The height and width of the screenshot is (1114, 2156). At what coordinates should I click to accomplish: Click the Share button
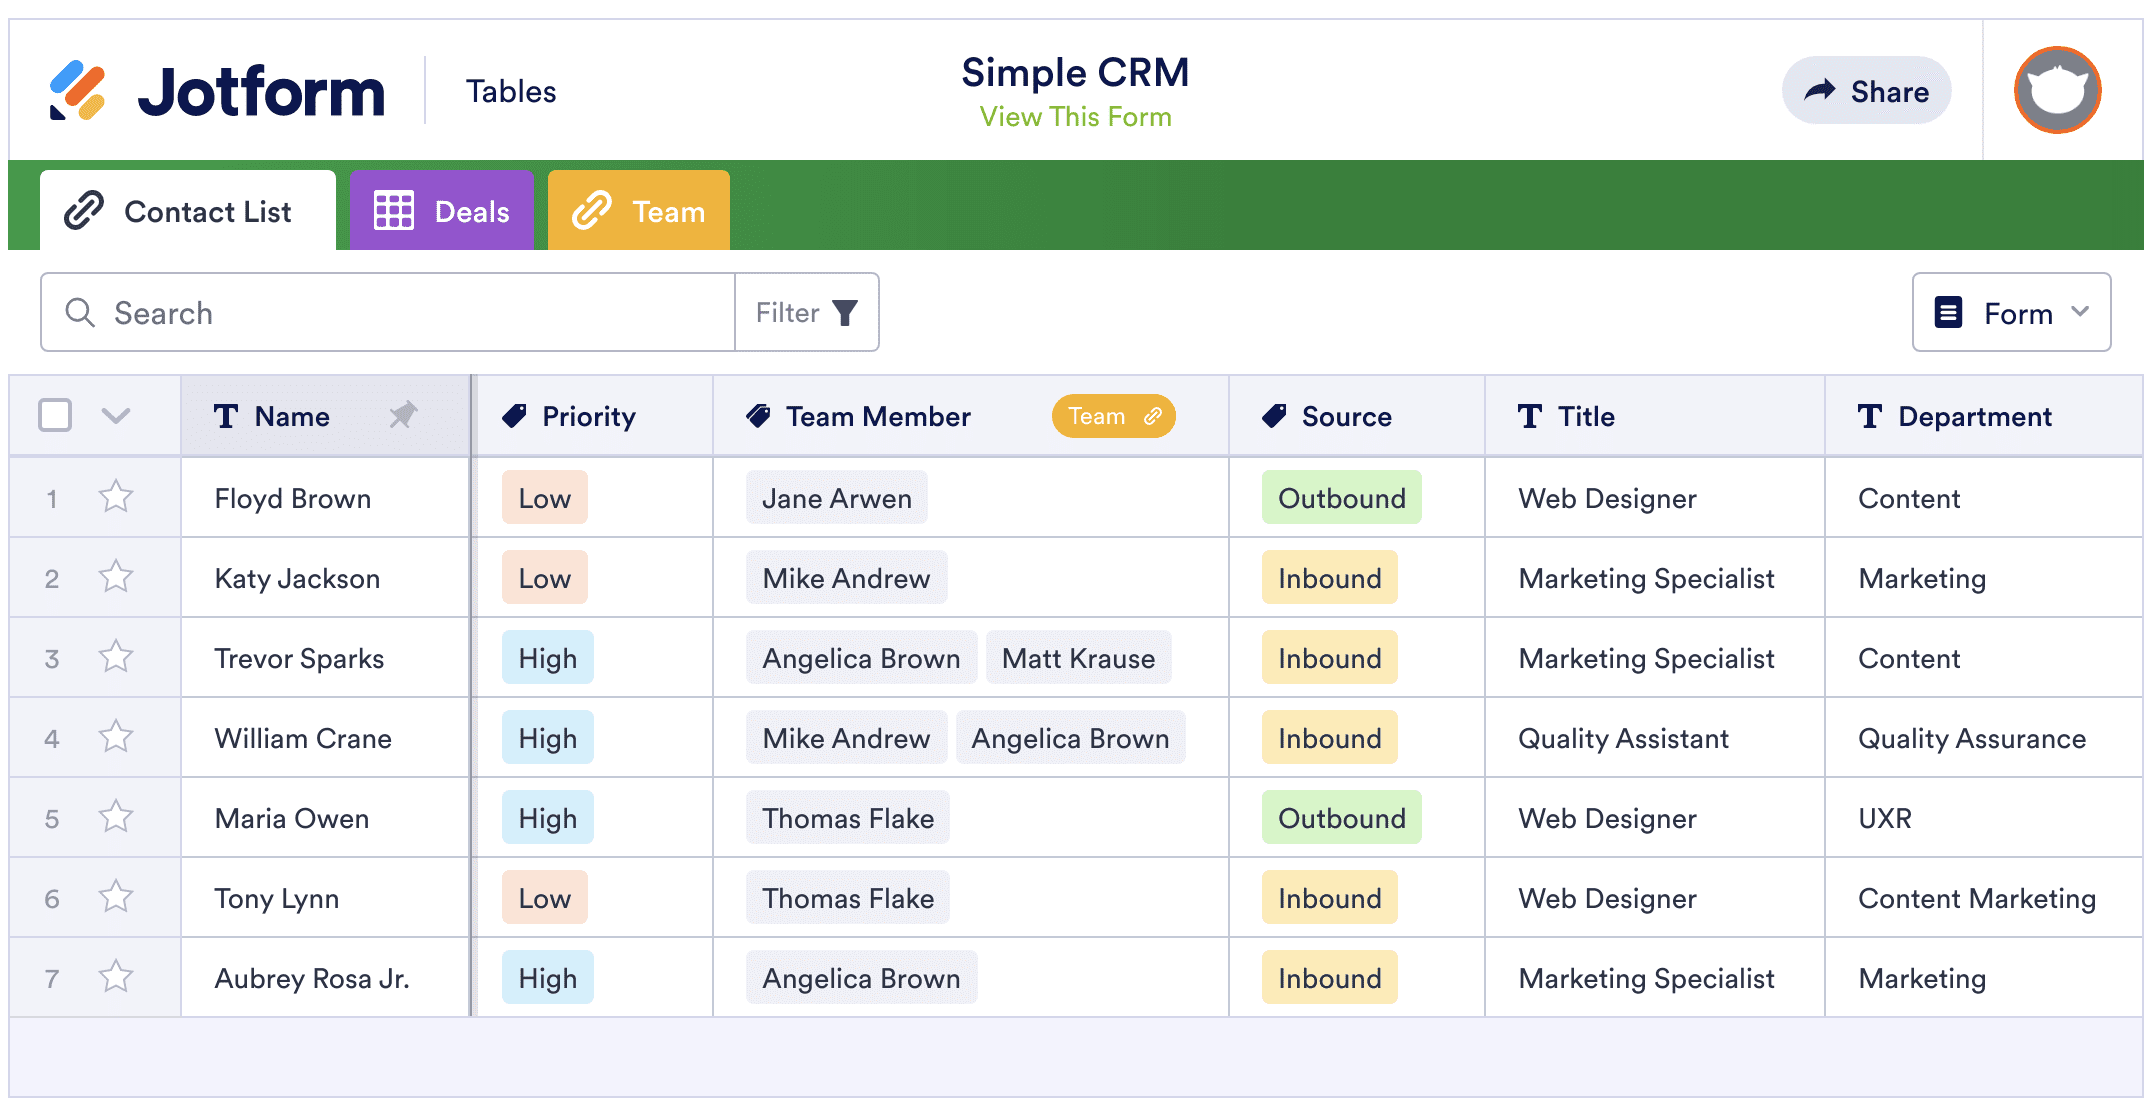[1865, 91]
